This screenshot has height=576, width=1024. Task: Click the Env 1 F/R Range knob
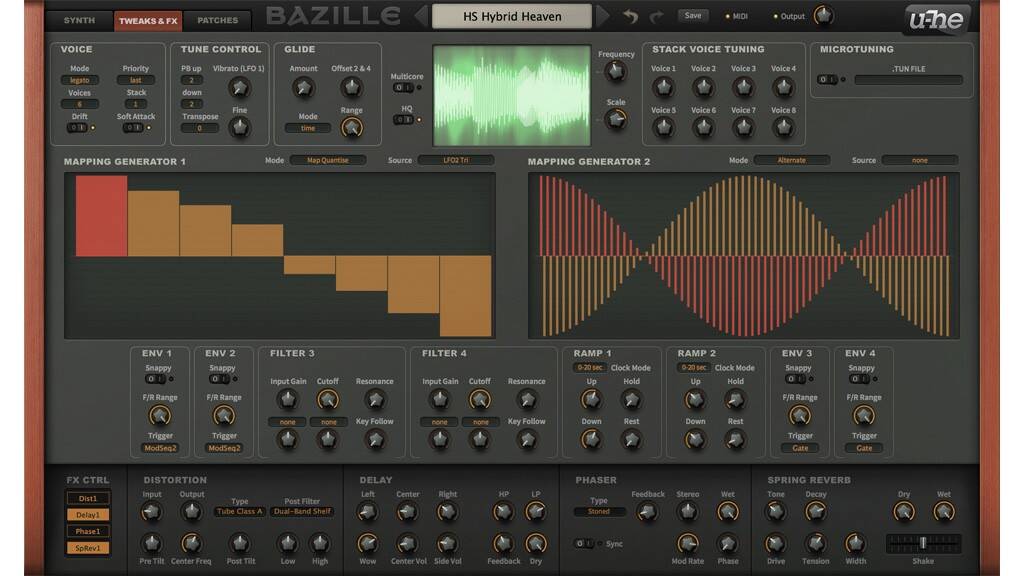[x=159, y=415]
